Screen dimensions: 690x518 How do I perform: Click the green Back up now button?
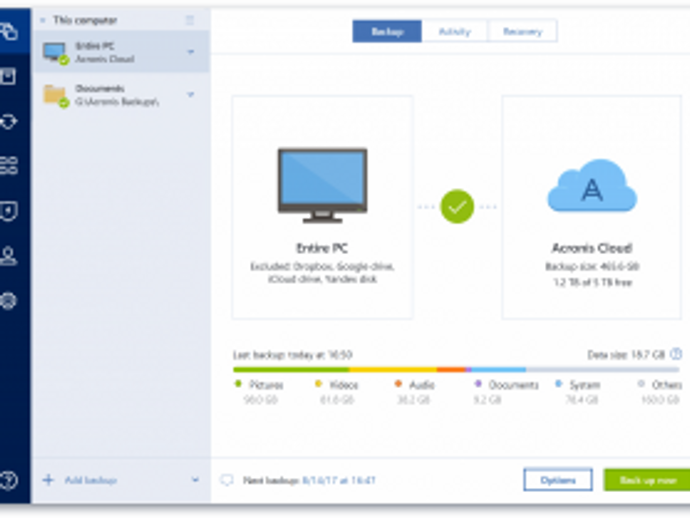[x=647, y=480]
